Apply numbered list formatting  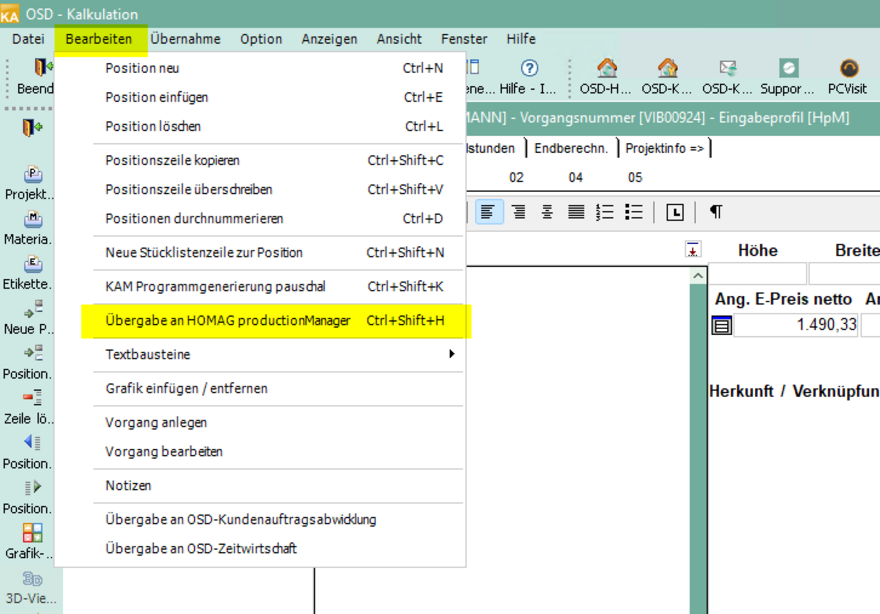coord(605,212)
